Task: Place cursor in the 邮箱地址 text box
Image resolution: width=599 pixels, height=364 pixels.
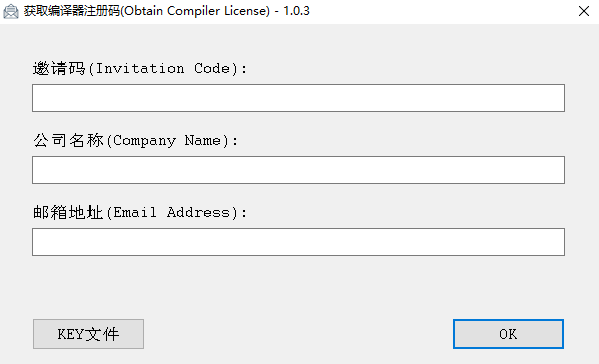Action: click(x=298, y=242)
